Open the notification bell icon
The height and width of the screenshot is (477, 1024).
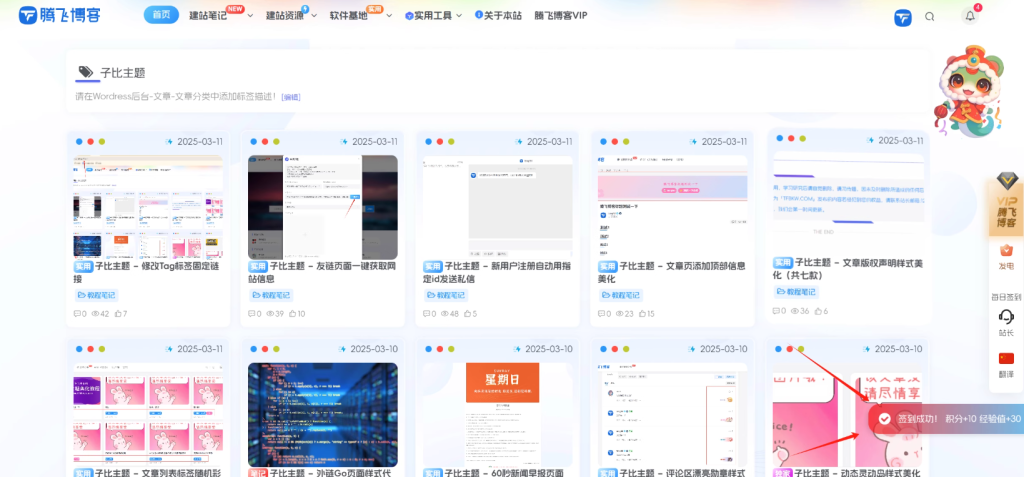point(970,17)
